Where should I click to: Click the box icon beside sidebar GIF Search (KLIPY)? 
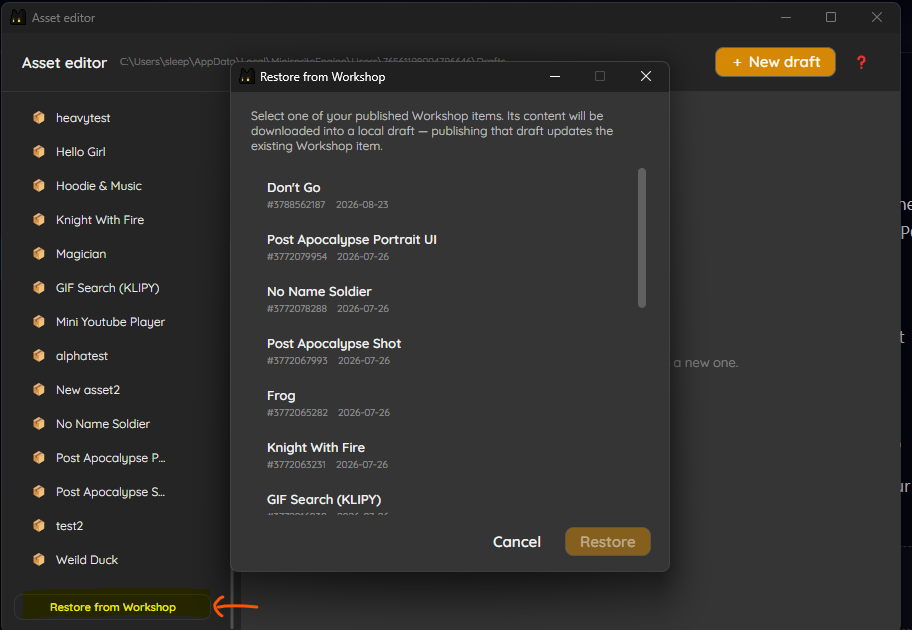39,287
